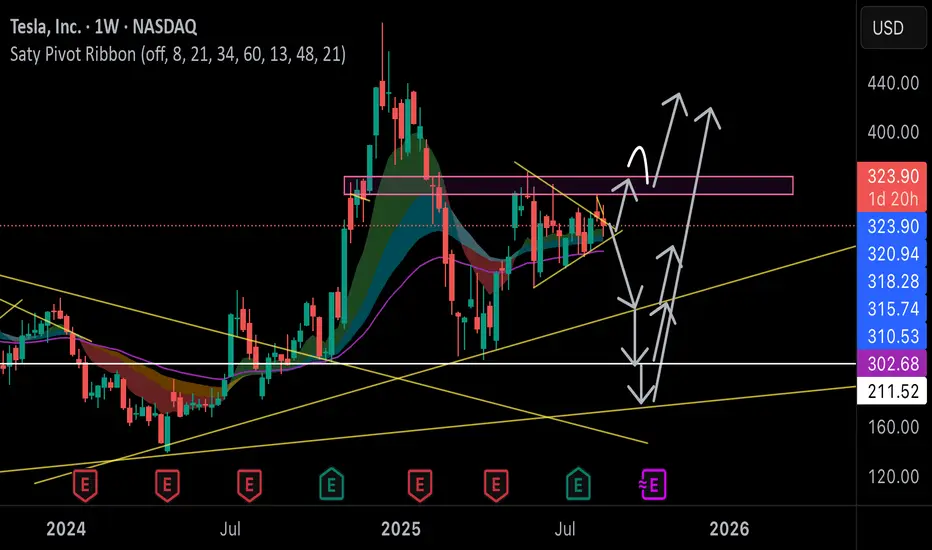Viewport: 932px width, 550px height.
Task: Click the 2026 label on the time axis
Action: click(x=729, y=529)
